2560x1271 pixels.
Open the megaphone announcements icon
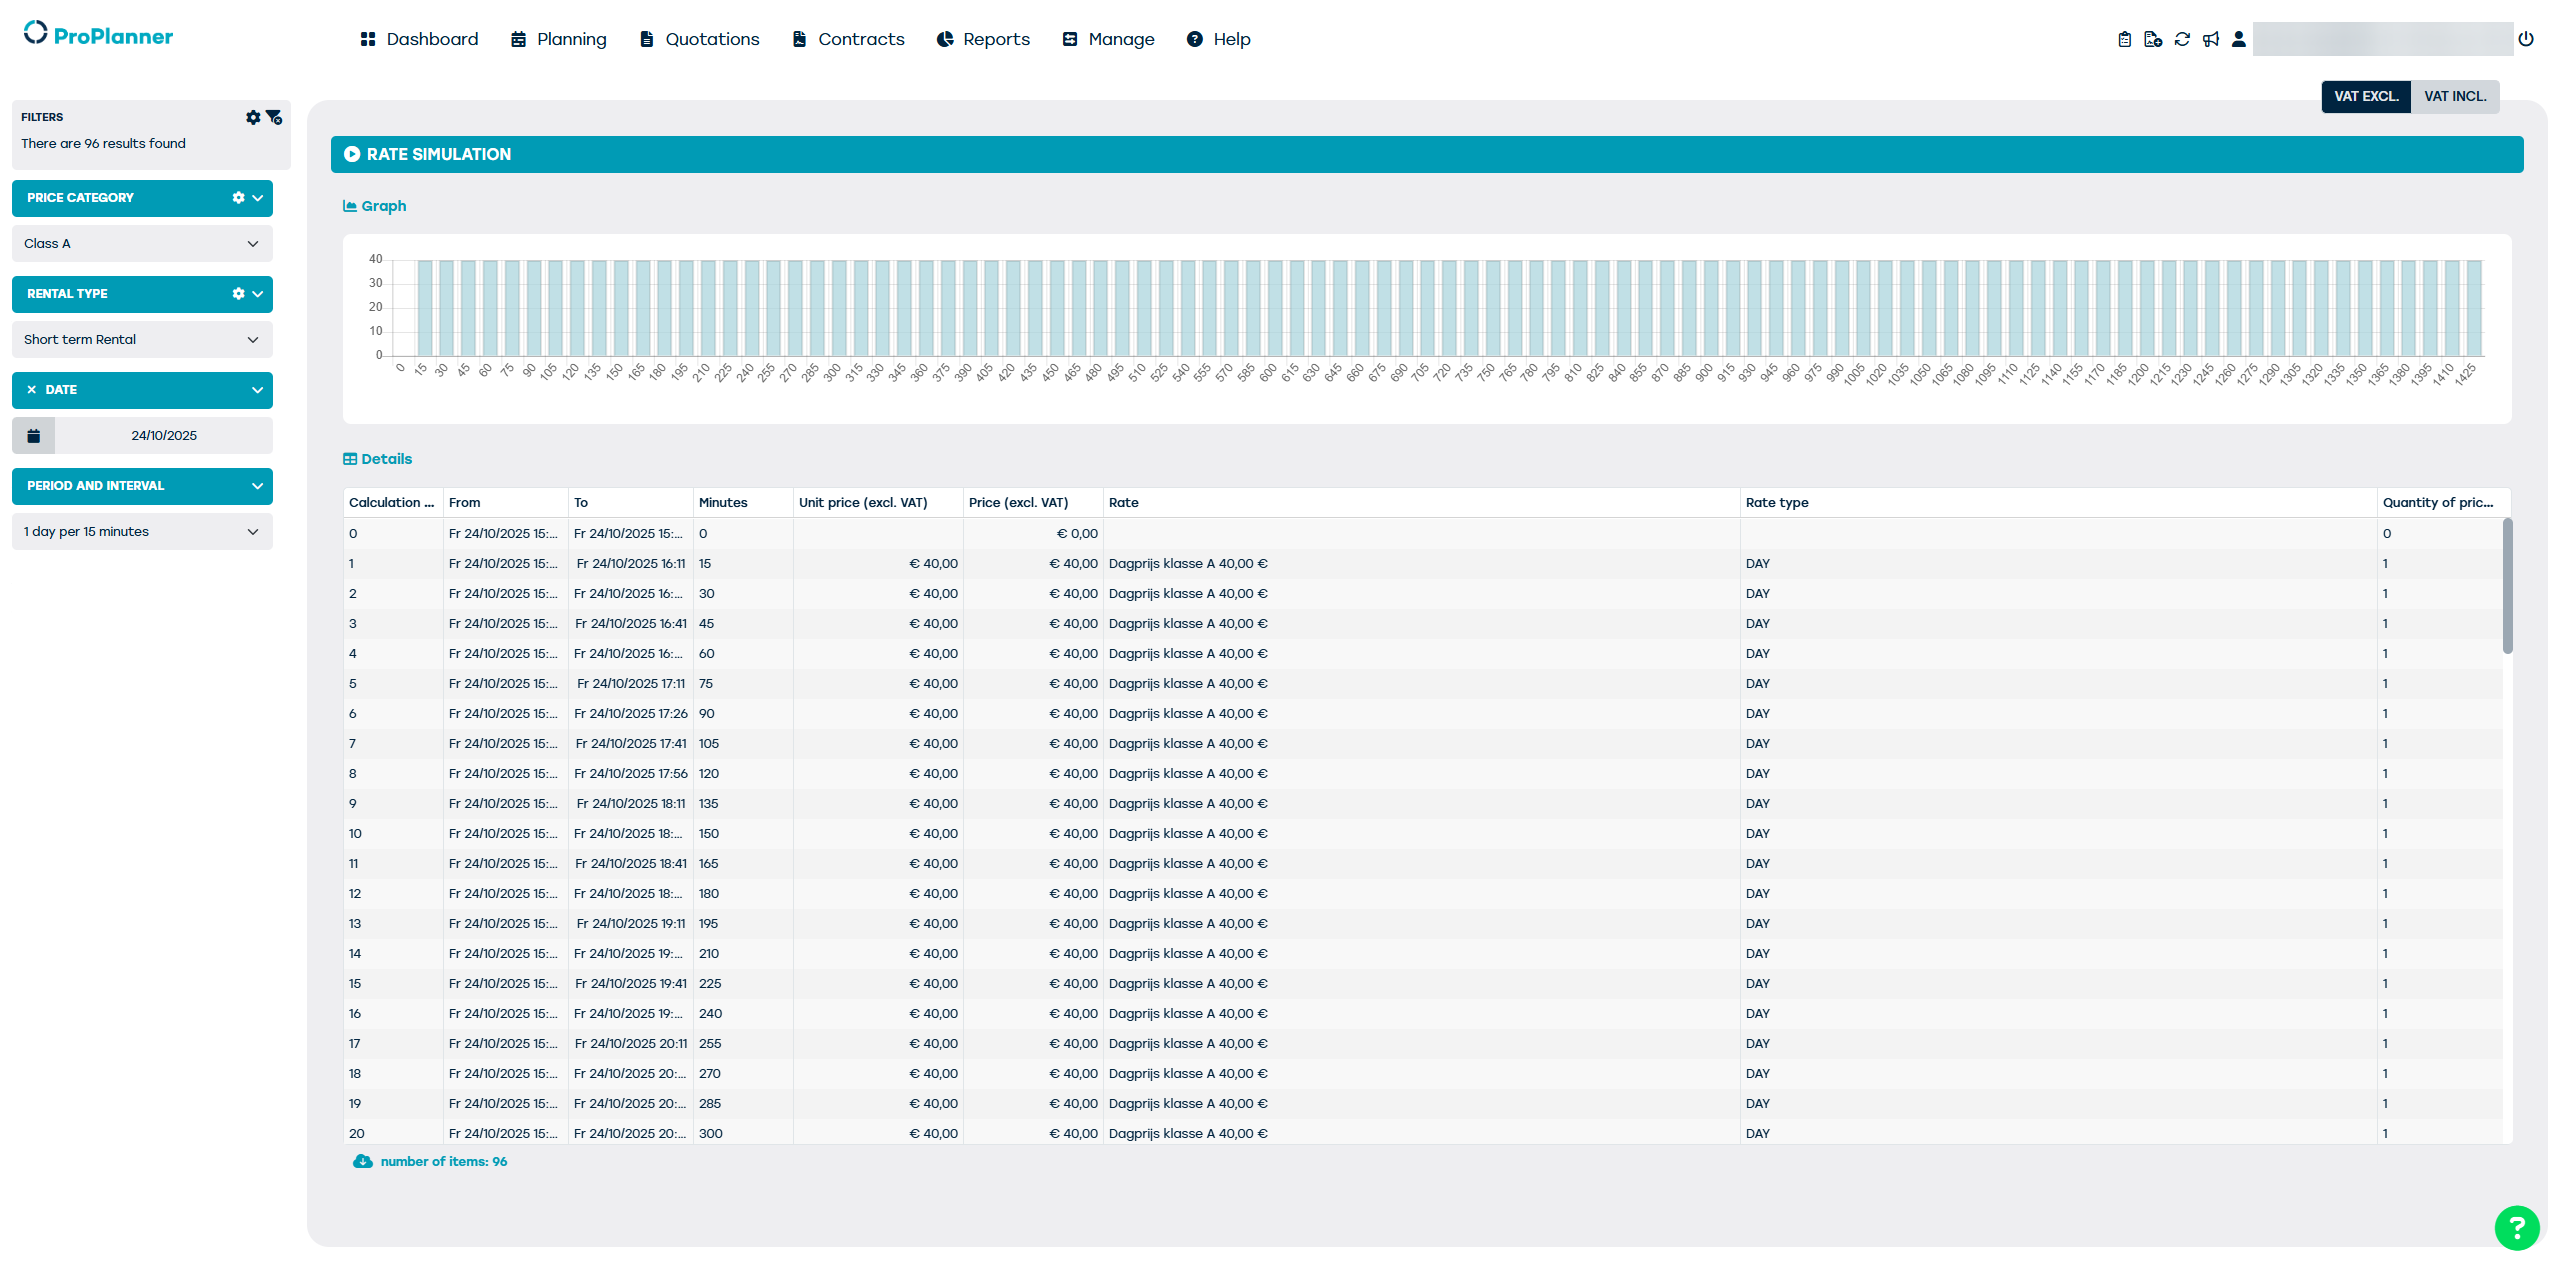(2211, 39)
